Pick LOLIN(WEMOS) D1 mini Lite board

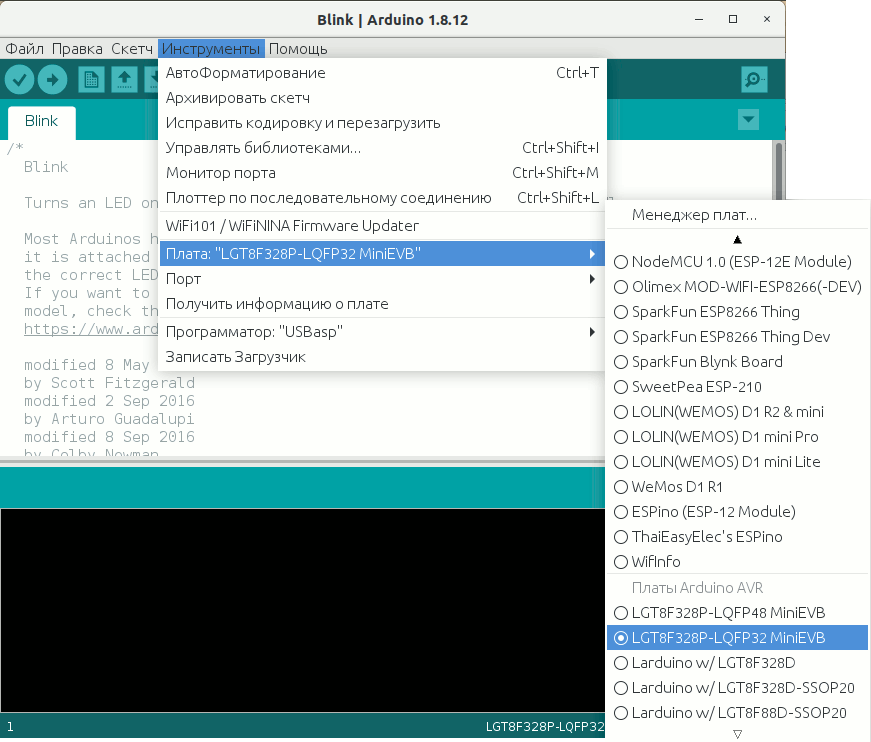tap(737, 462)
